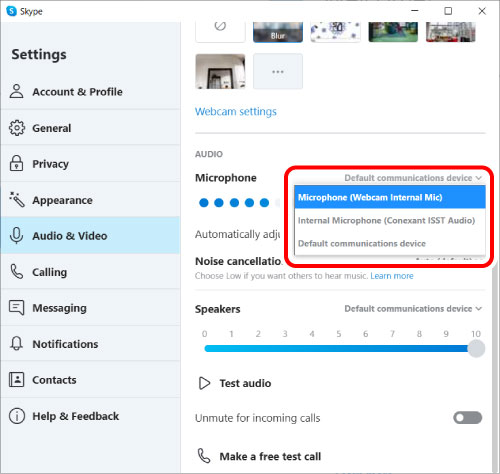Click the phone icon beside free test call
The image size is (500, 474).
[x=204, y=456]
